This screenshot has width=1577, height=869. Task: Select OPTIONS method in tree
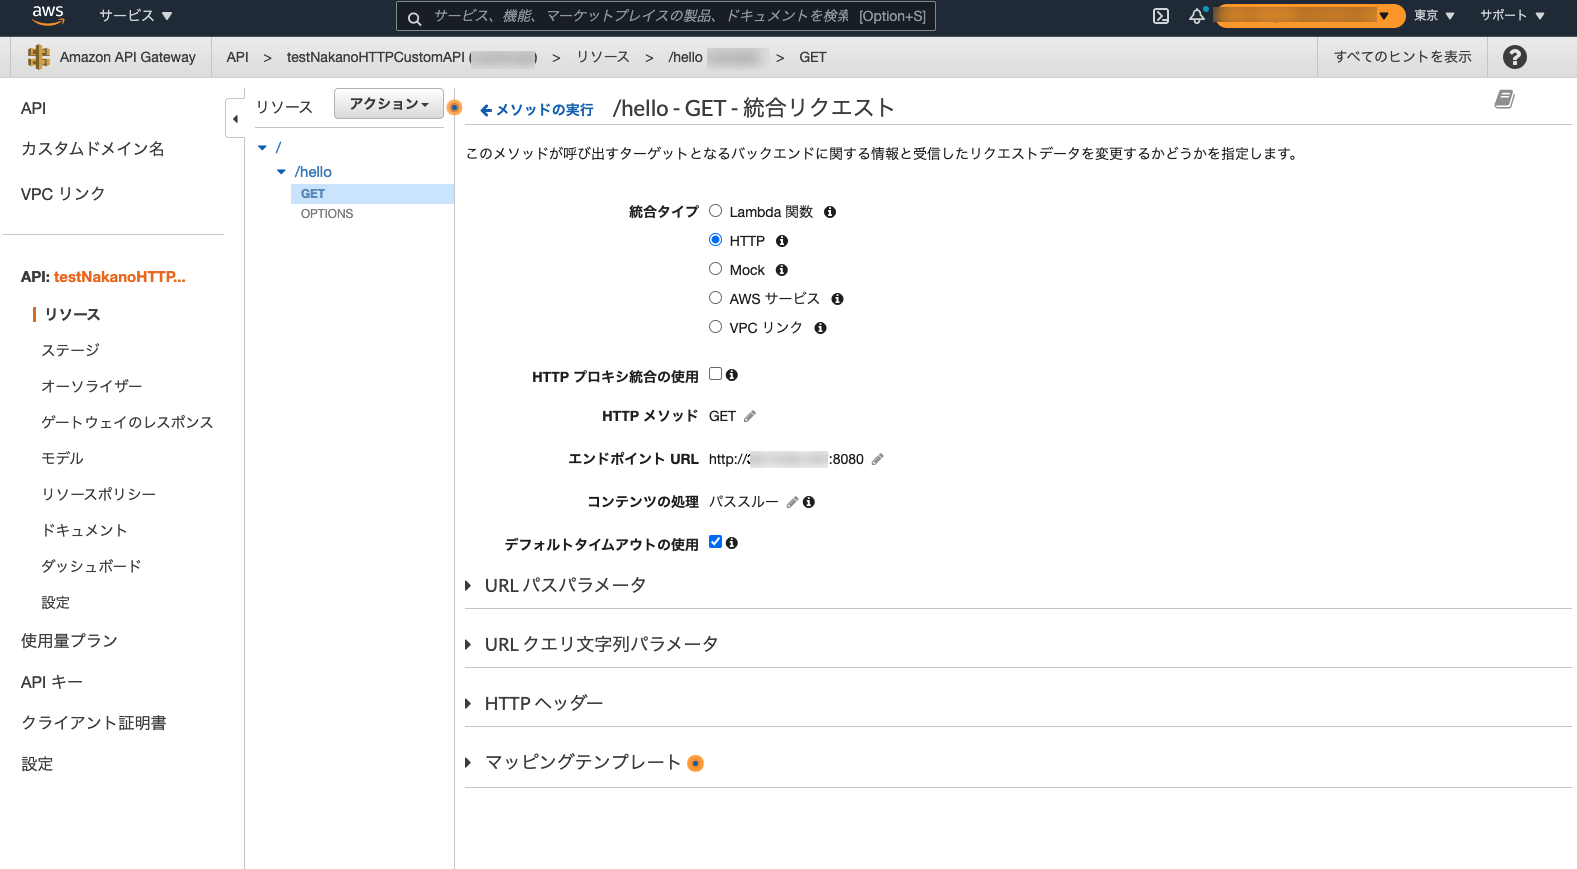(327, 214)
